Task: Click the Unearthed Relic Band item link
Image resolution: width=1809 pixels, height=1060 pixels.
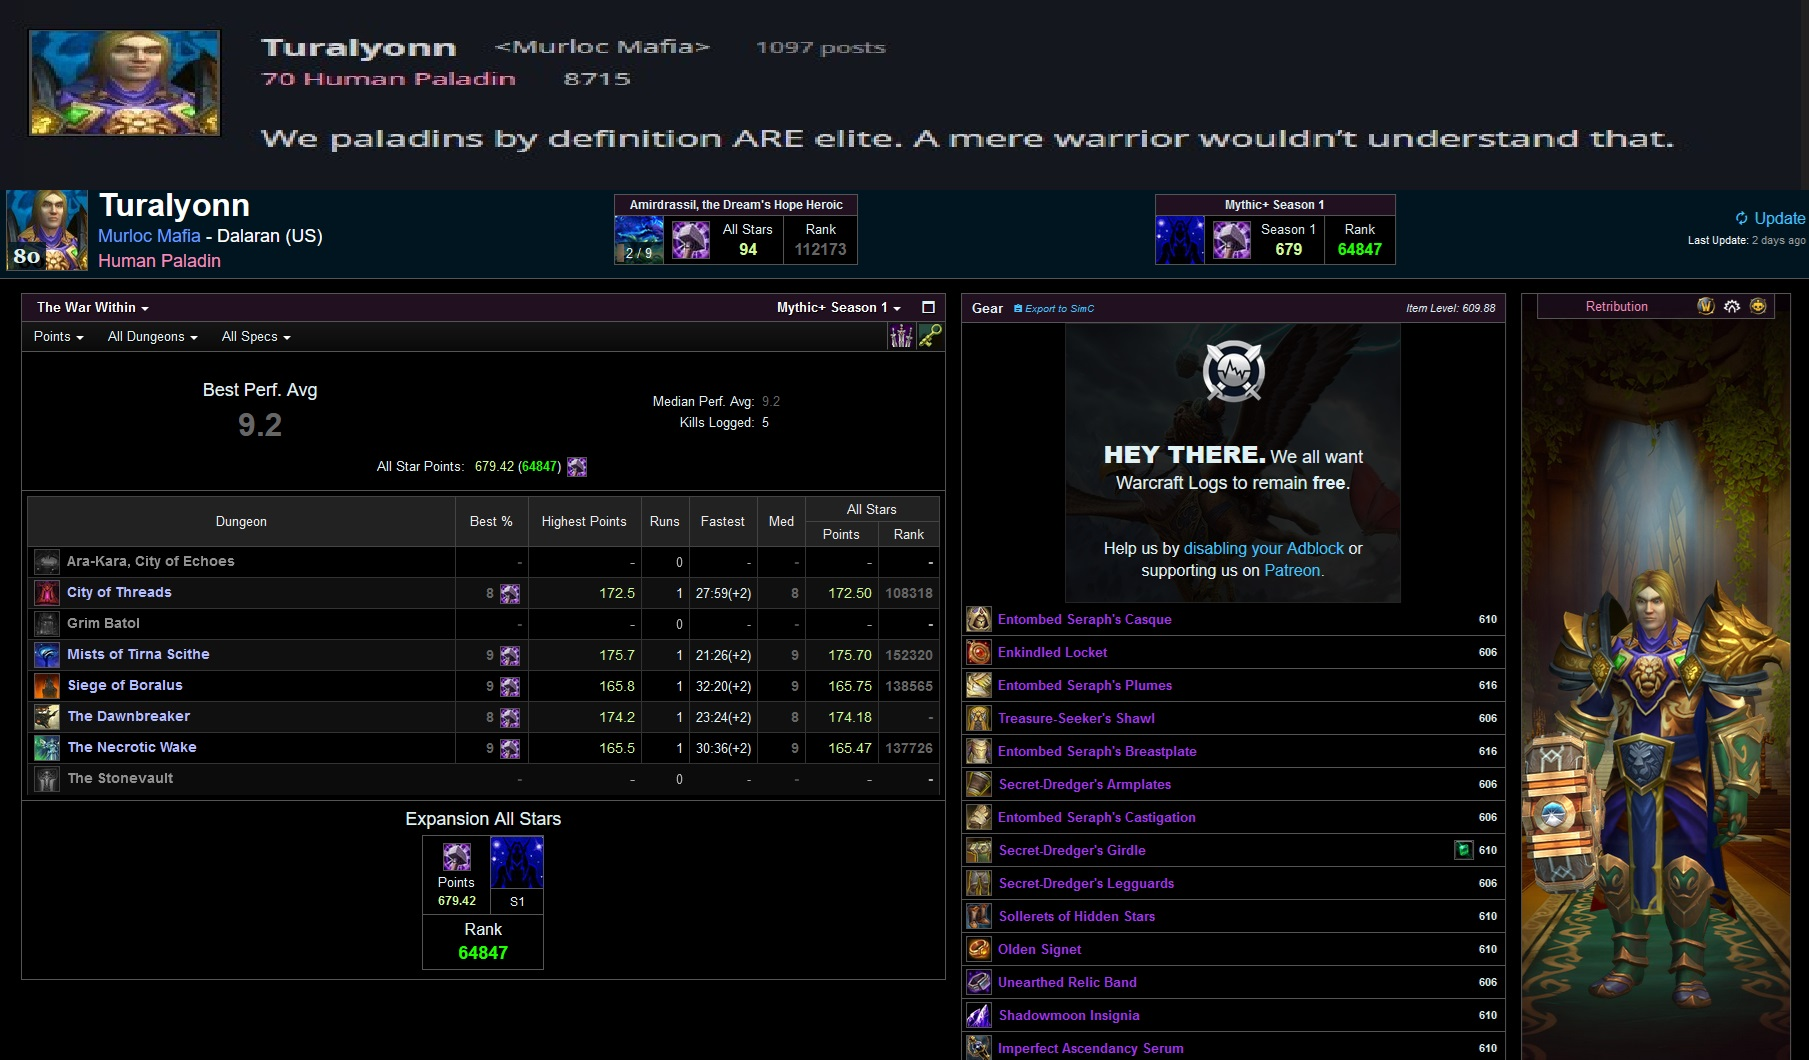Action: click(x=1067, y=982)
